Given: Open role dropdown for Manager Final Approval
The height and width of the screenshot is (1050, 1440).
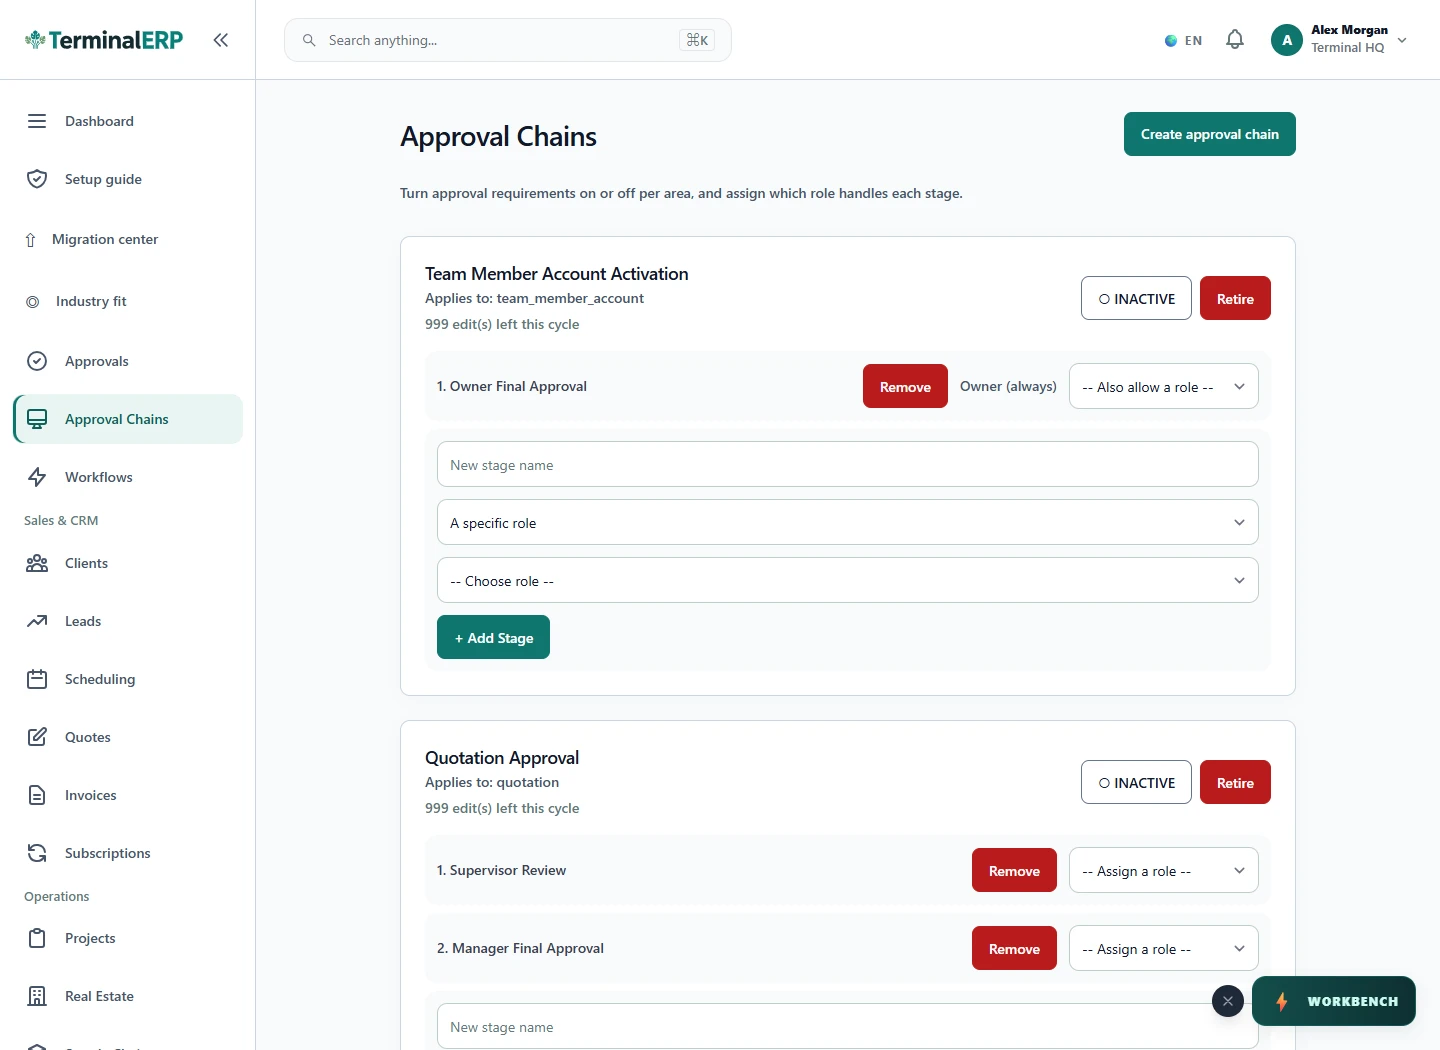Looking at the screenshot, I should point(1164,948).
